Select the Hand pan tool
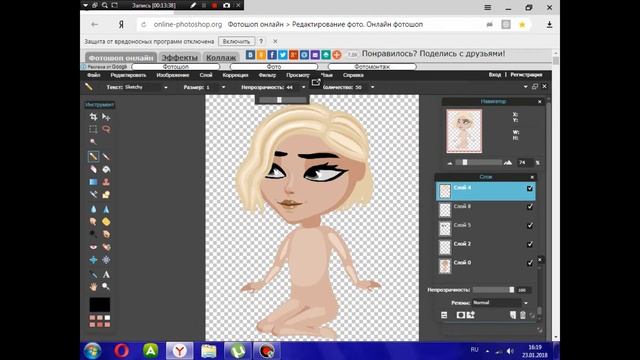 tap(93, 287)
